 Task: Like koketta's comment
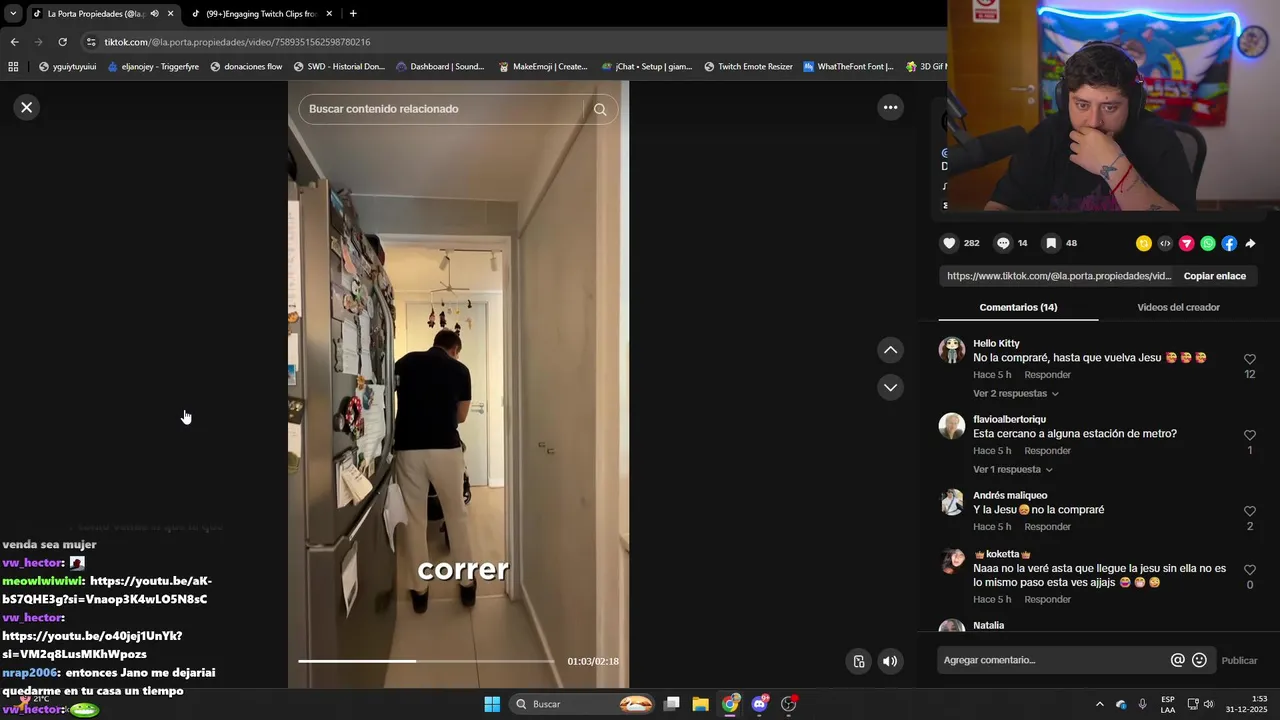pyautogui.click(x=1250, y=569)
